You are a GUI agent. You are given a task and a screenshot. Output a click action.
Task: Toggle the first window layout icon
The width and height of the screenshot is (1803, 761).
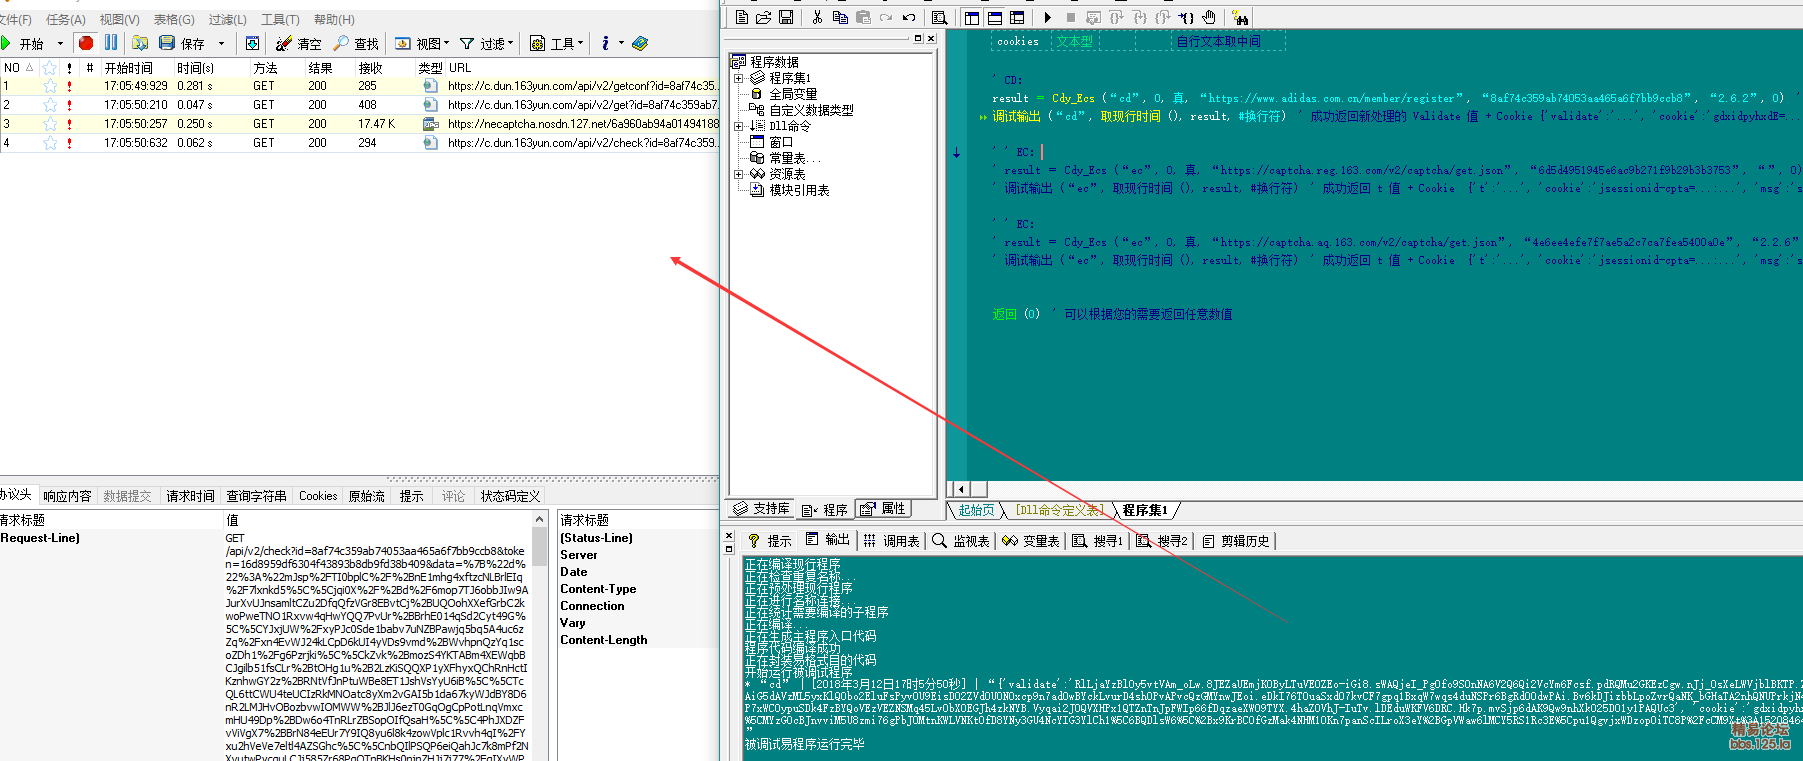(x=972, y=17)
